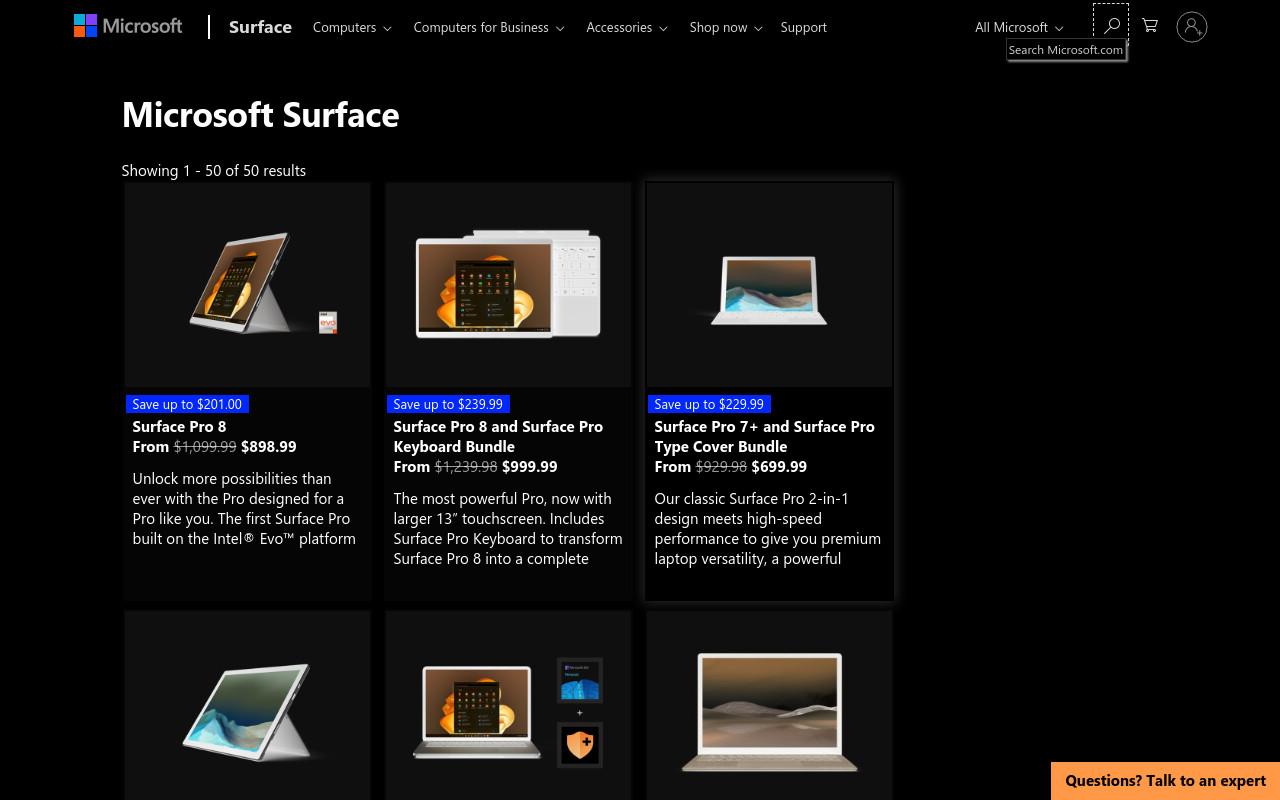Click the account sign-in avatar icon
Image resolution: width=1280 pixels, height=800 pixels.
[x=1192, y=27]
